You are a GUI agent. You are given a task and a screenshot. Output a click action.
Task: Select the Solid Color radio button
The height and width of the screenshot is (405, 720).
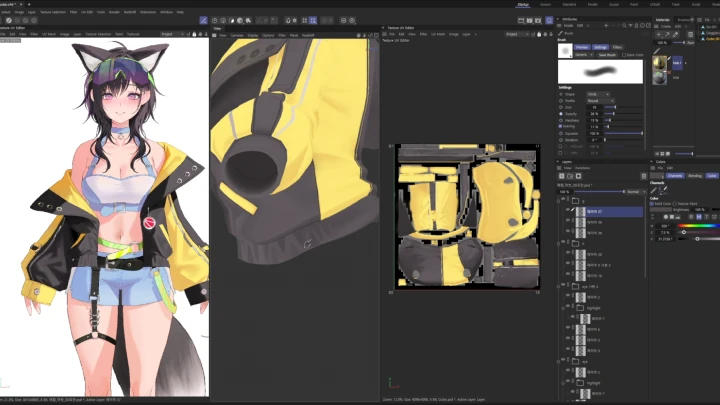(x=652, y=203)
